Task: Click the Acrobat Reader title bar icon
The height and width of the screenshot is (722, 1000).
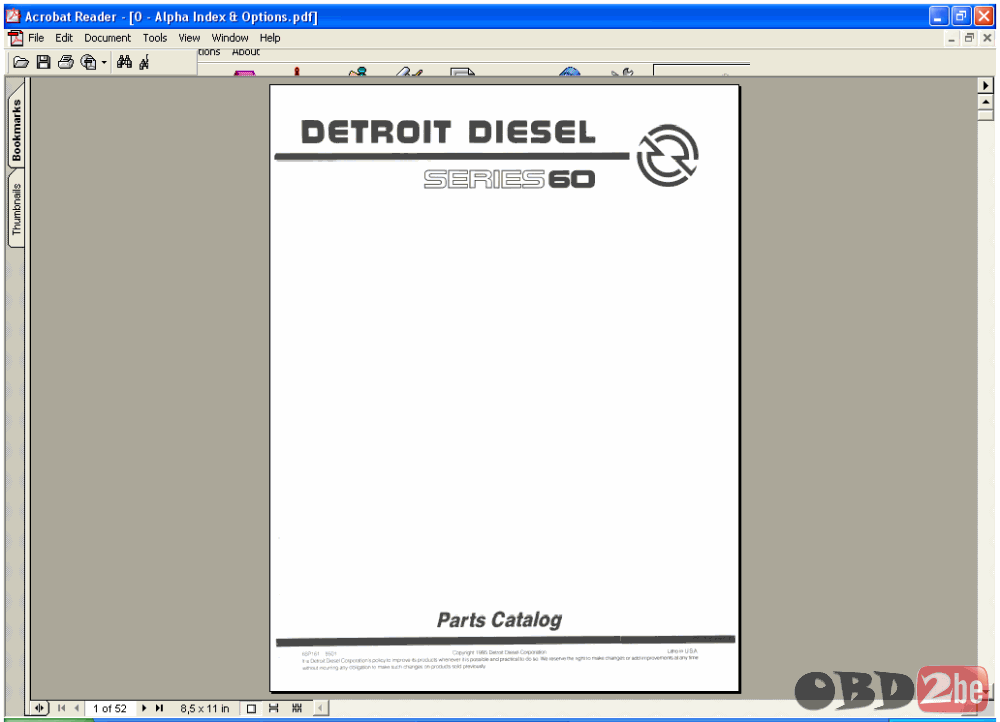Action: pyautogui.click(x=13, y=16)
